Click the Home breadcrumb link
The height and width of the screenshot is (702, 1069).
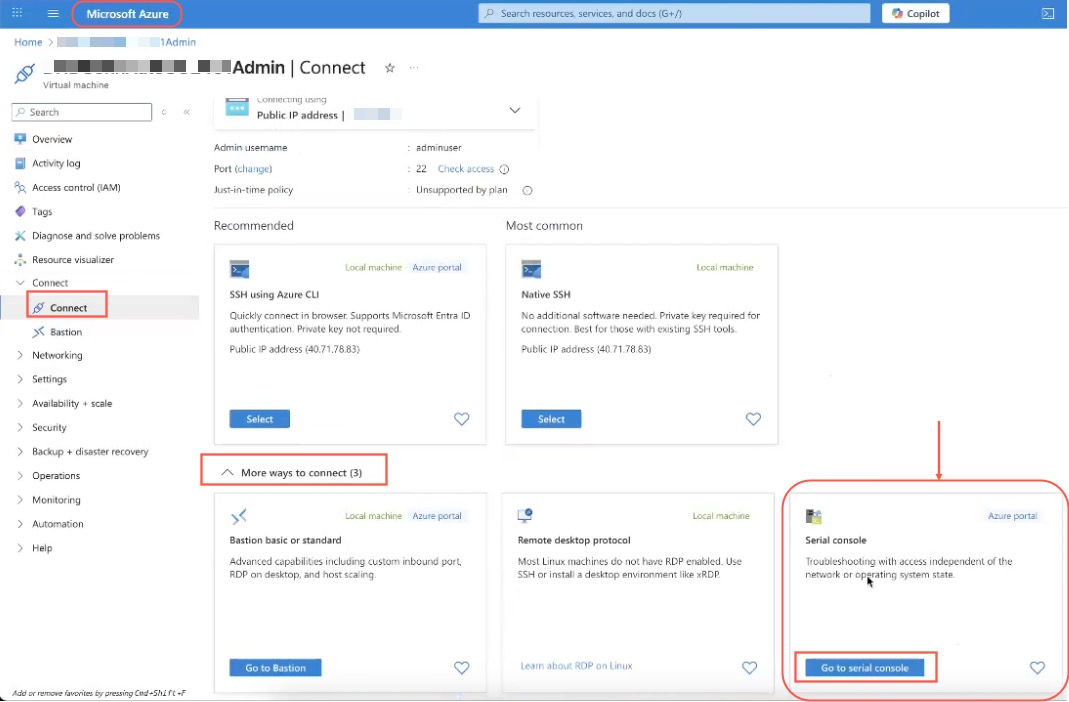[x=28, y=42]
